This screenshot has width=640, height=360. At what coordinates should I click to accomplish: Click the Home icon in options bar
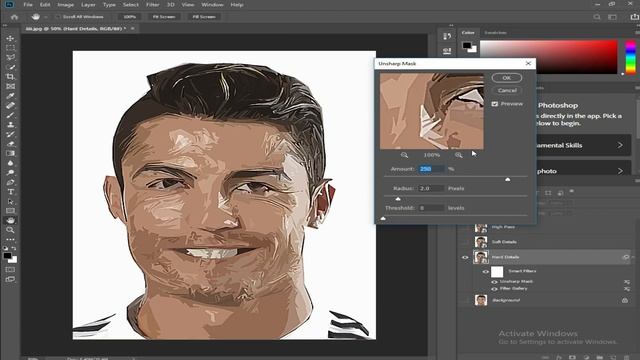[14, 17]
